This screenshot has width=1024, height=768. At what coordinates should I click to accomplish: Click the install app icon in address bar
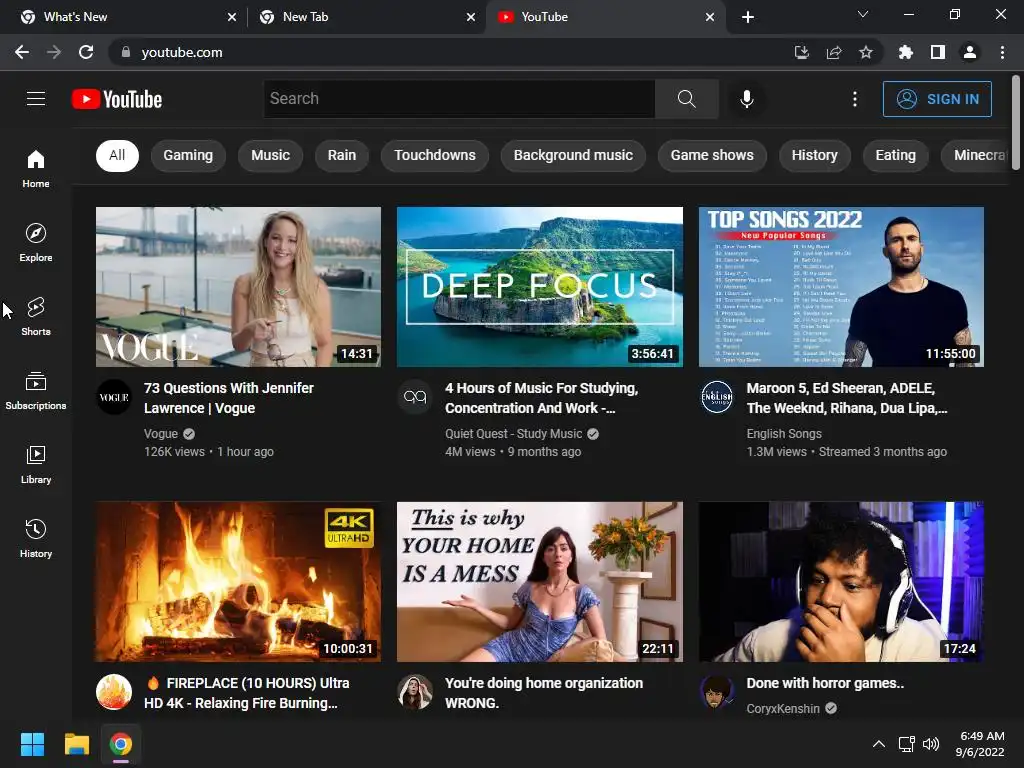802,52
